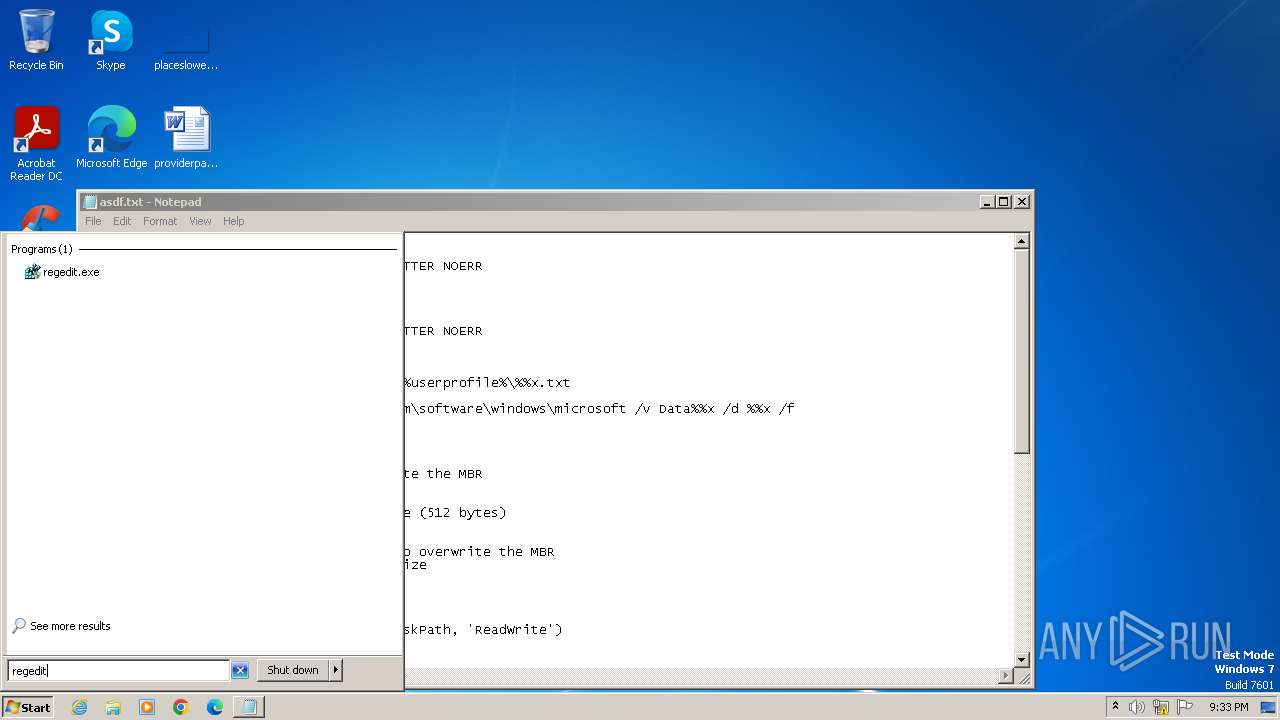Open media player taskbar icon
This screenshot has width=1280, height=720.
[147, 707]
